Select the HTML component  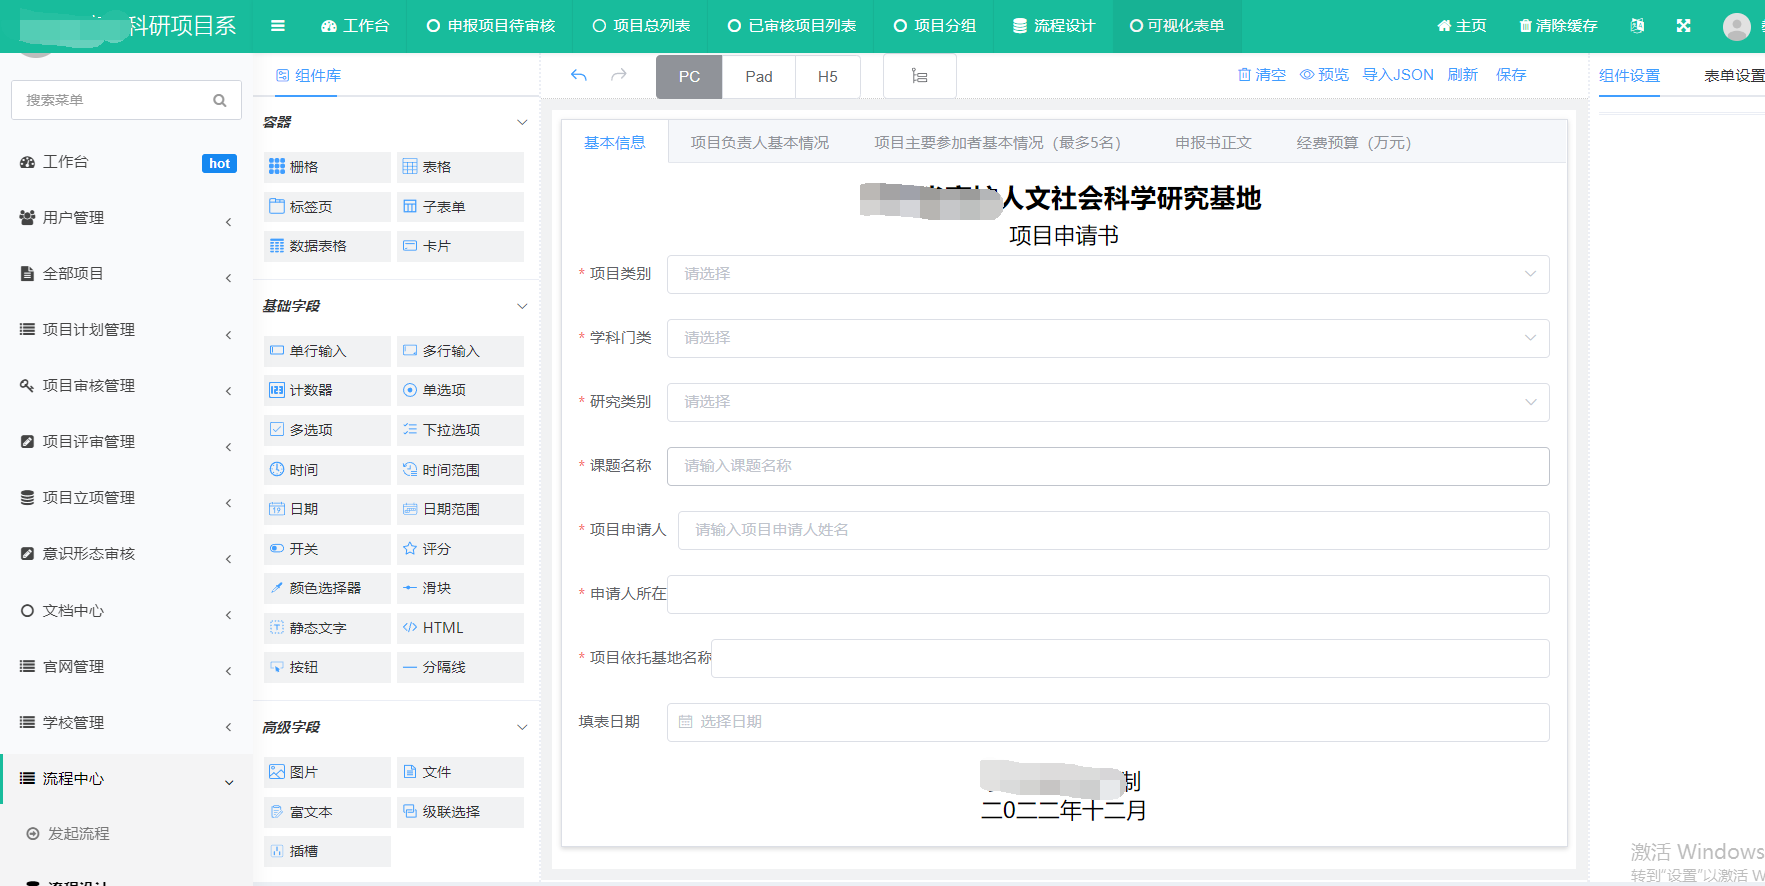coord(460,628)
